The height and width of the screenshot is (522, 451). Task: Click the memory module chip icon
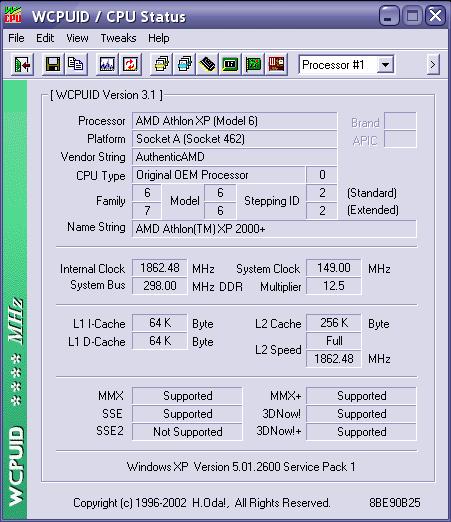click(x=207, y=64)
